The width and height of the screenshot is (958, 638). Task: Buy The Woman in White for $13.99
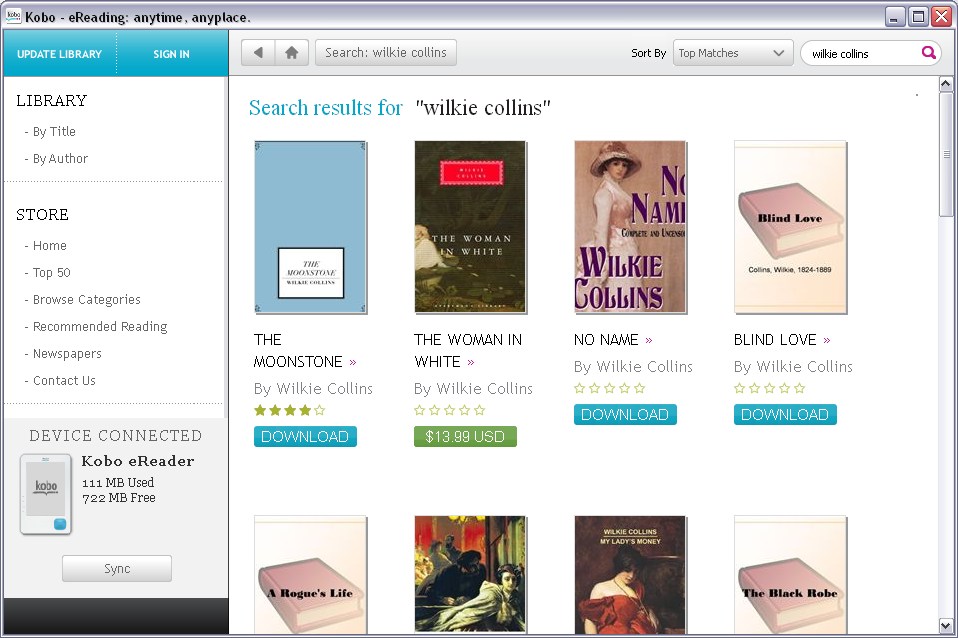465,436
